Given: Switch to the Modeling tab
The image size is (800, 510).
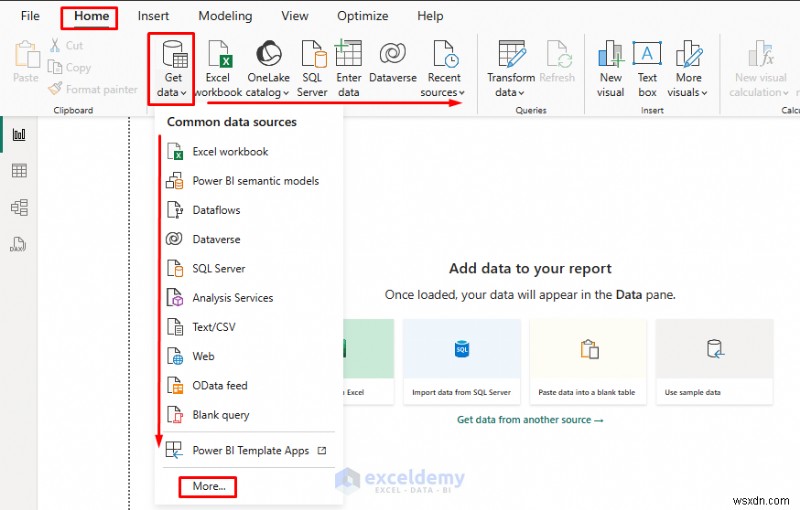Looking at the screenshot, I should tap(225, 16).
